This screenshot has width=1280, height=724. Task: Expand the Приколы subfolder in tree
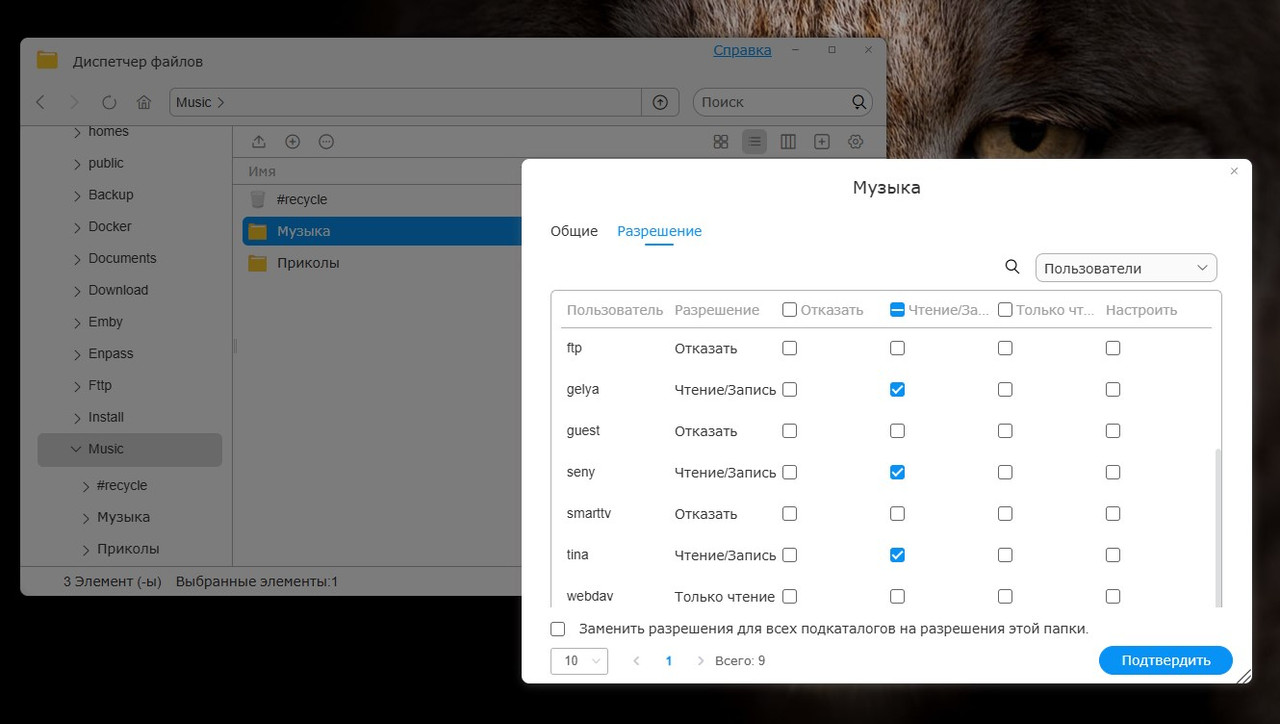(86, 550)
